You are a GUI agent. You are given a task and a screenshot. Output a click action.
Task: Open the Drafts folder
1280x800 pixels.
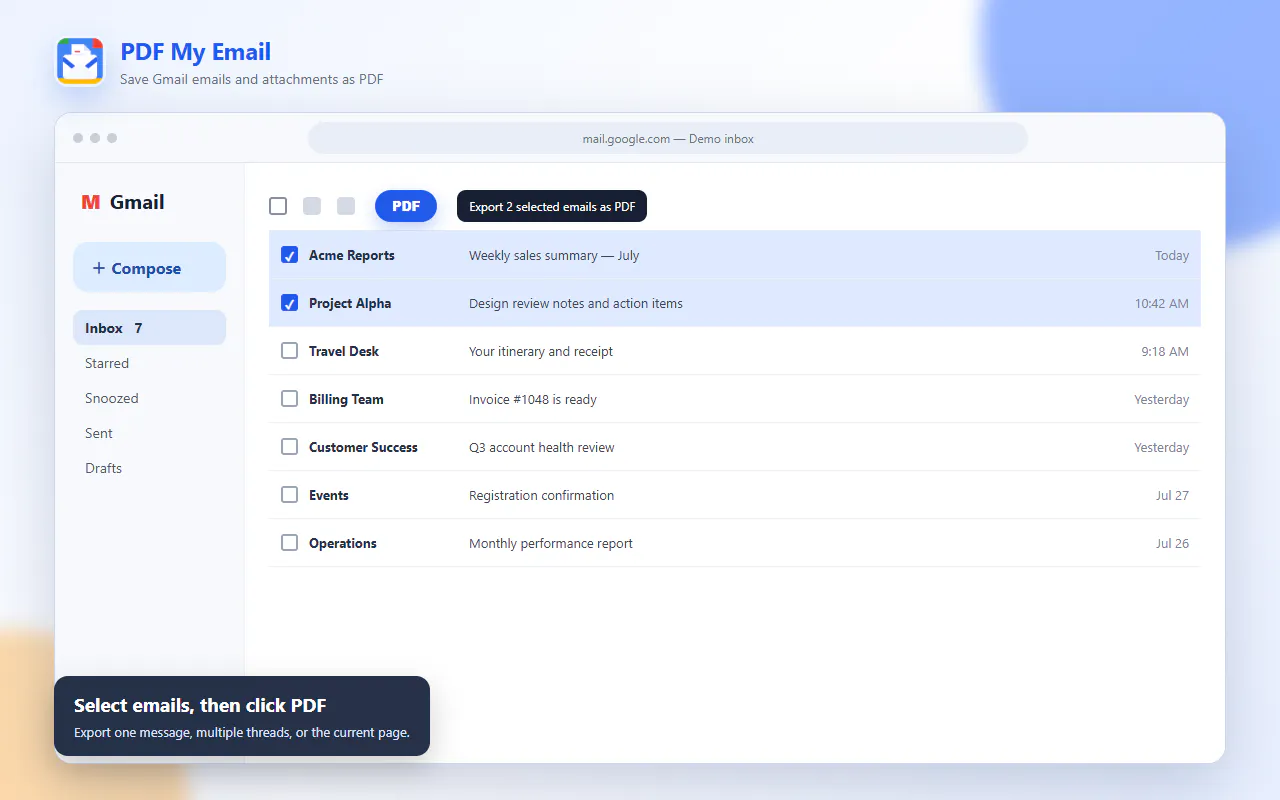tap(149, 468)
